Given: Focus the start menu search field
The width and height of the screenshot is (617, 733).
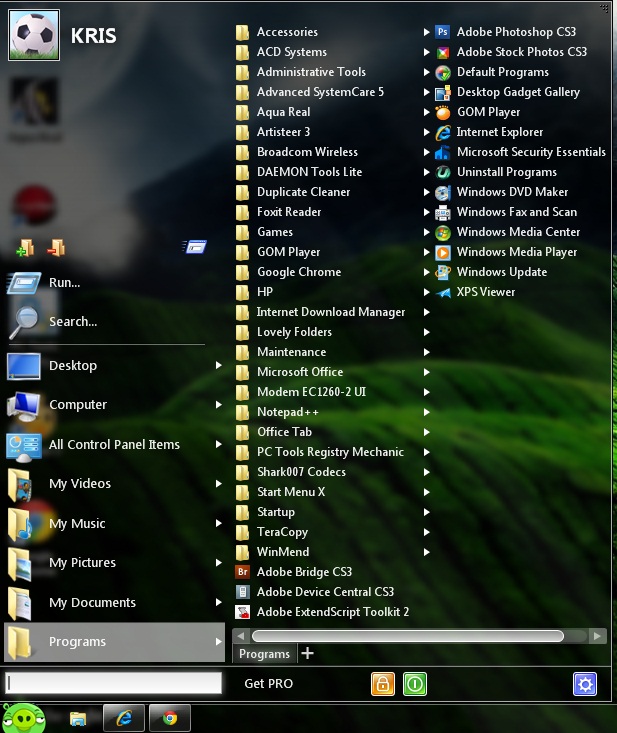Looking at the screenshot, I should [x=114, y=683].
